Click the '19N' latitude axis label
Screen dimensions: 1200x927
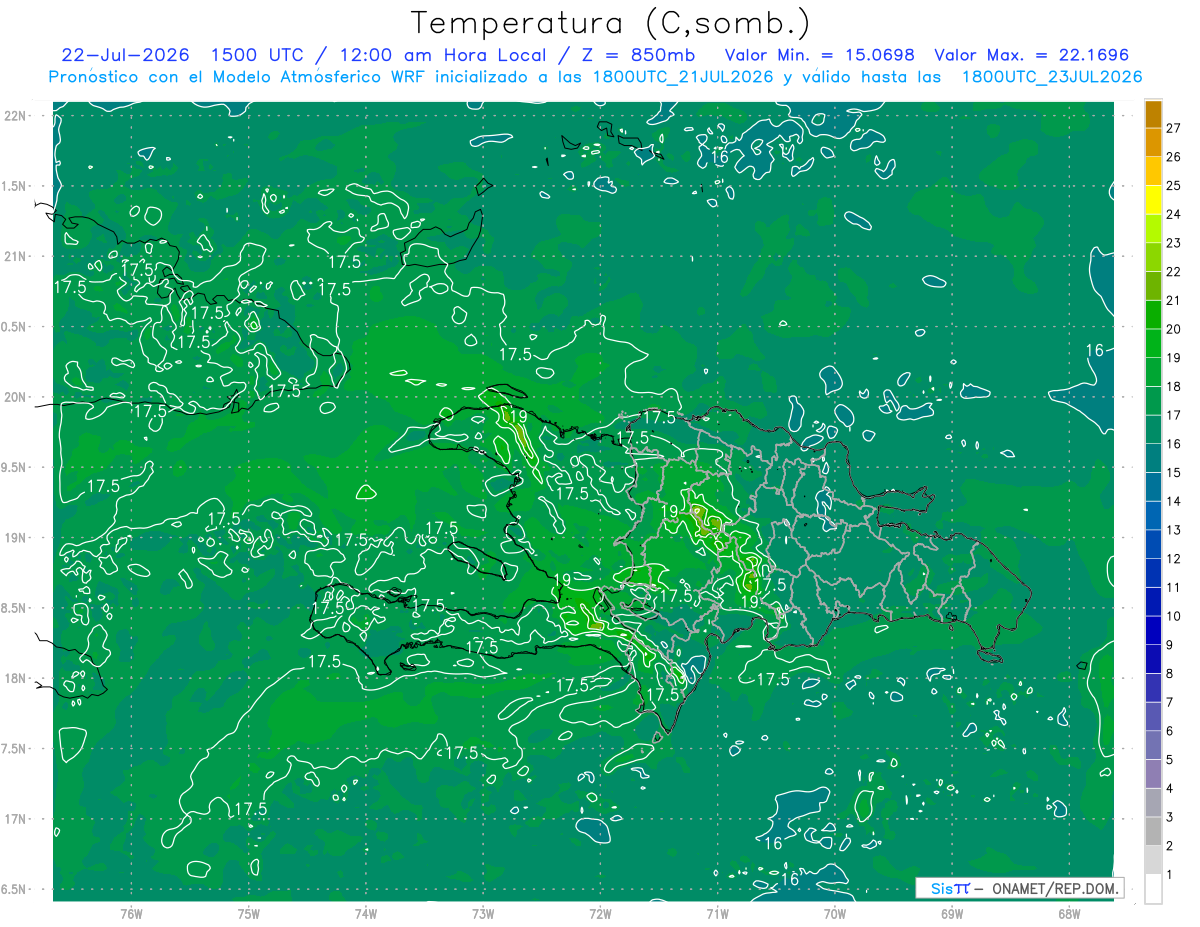pyautogui.click(x=15, y=538)
